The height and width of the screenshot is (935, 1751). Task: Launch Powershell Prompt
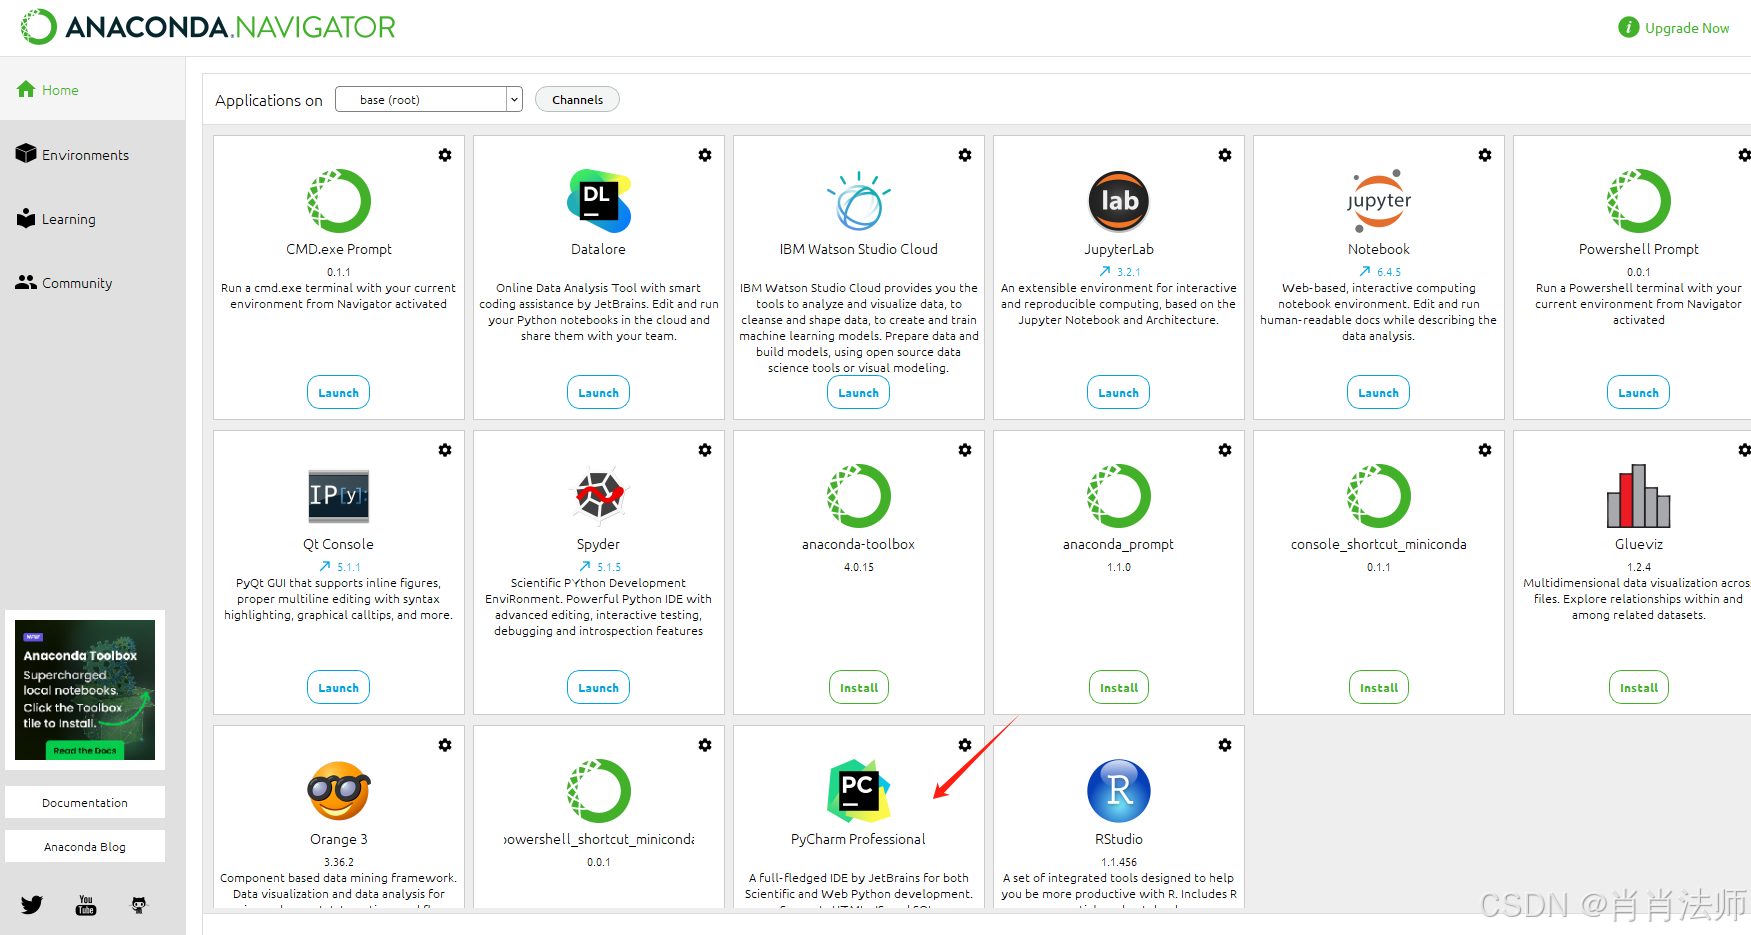coord(1639,392)
